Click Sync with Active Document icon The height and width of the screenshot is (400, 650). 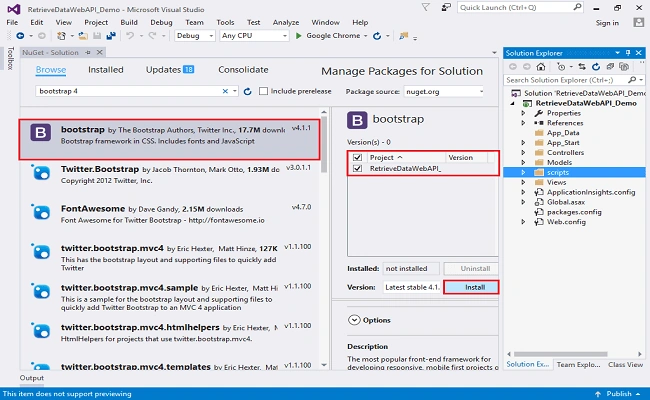[x=582, y=67]
